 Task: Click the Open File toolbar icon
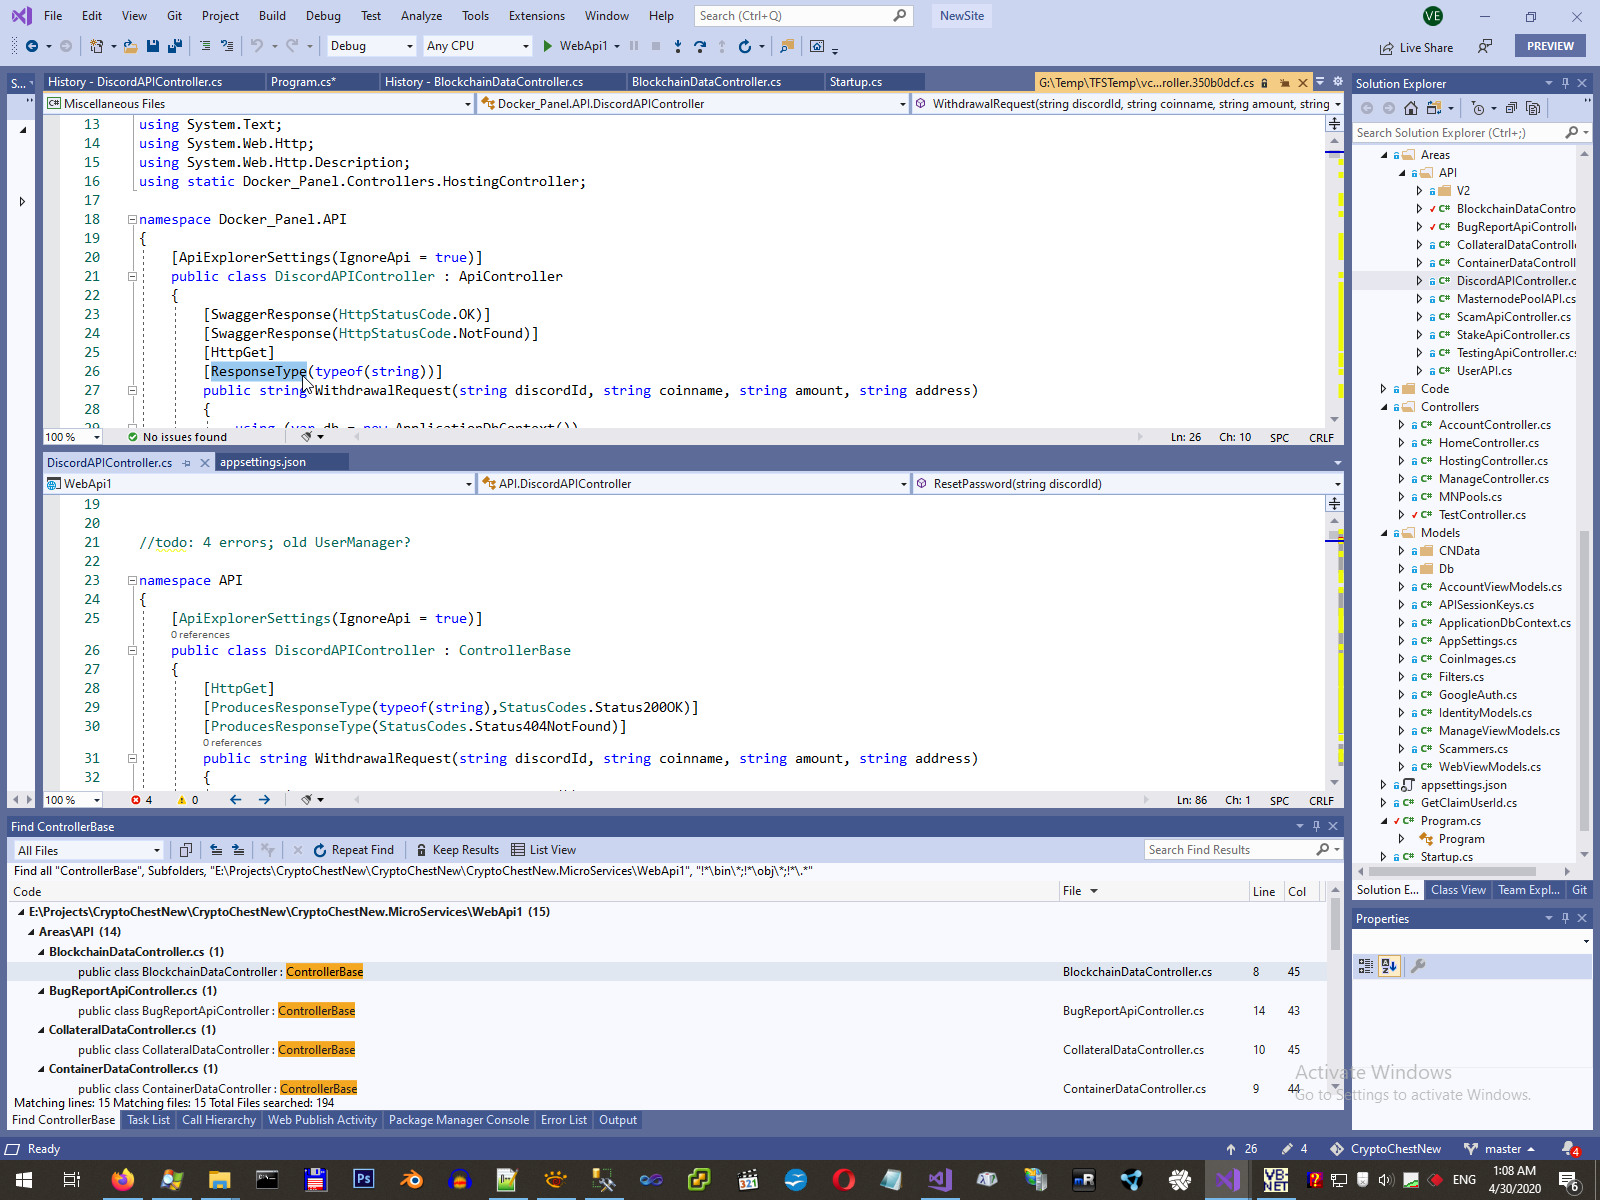(x=131, y=46)
